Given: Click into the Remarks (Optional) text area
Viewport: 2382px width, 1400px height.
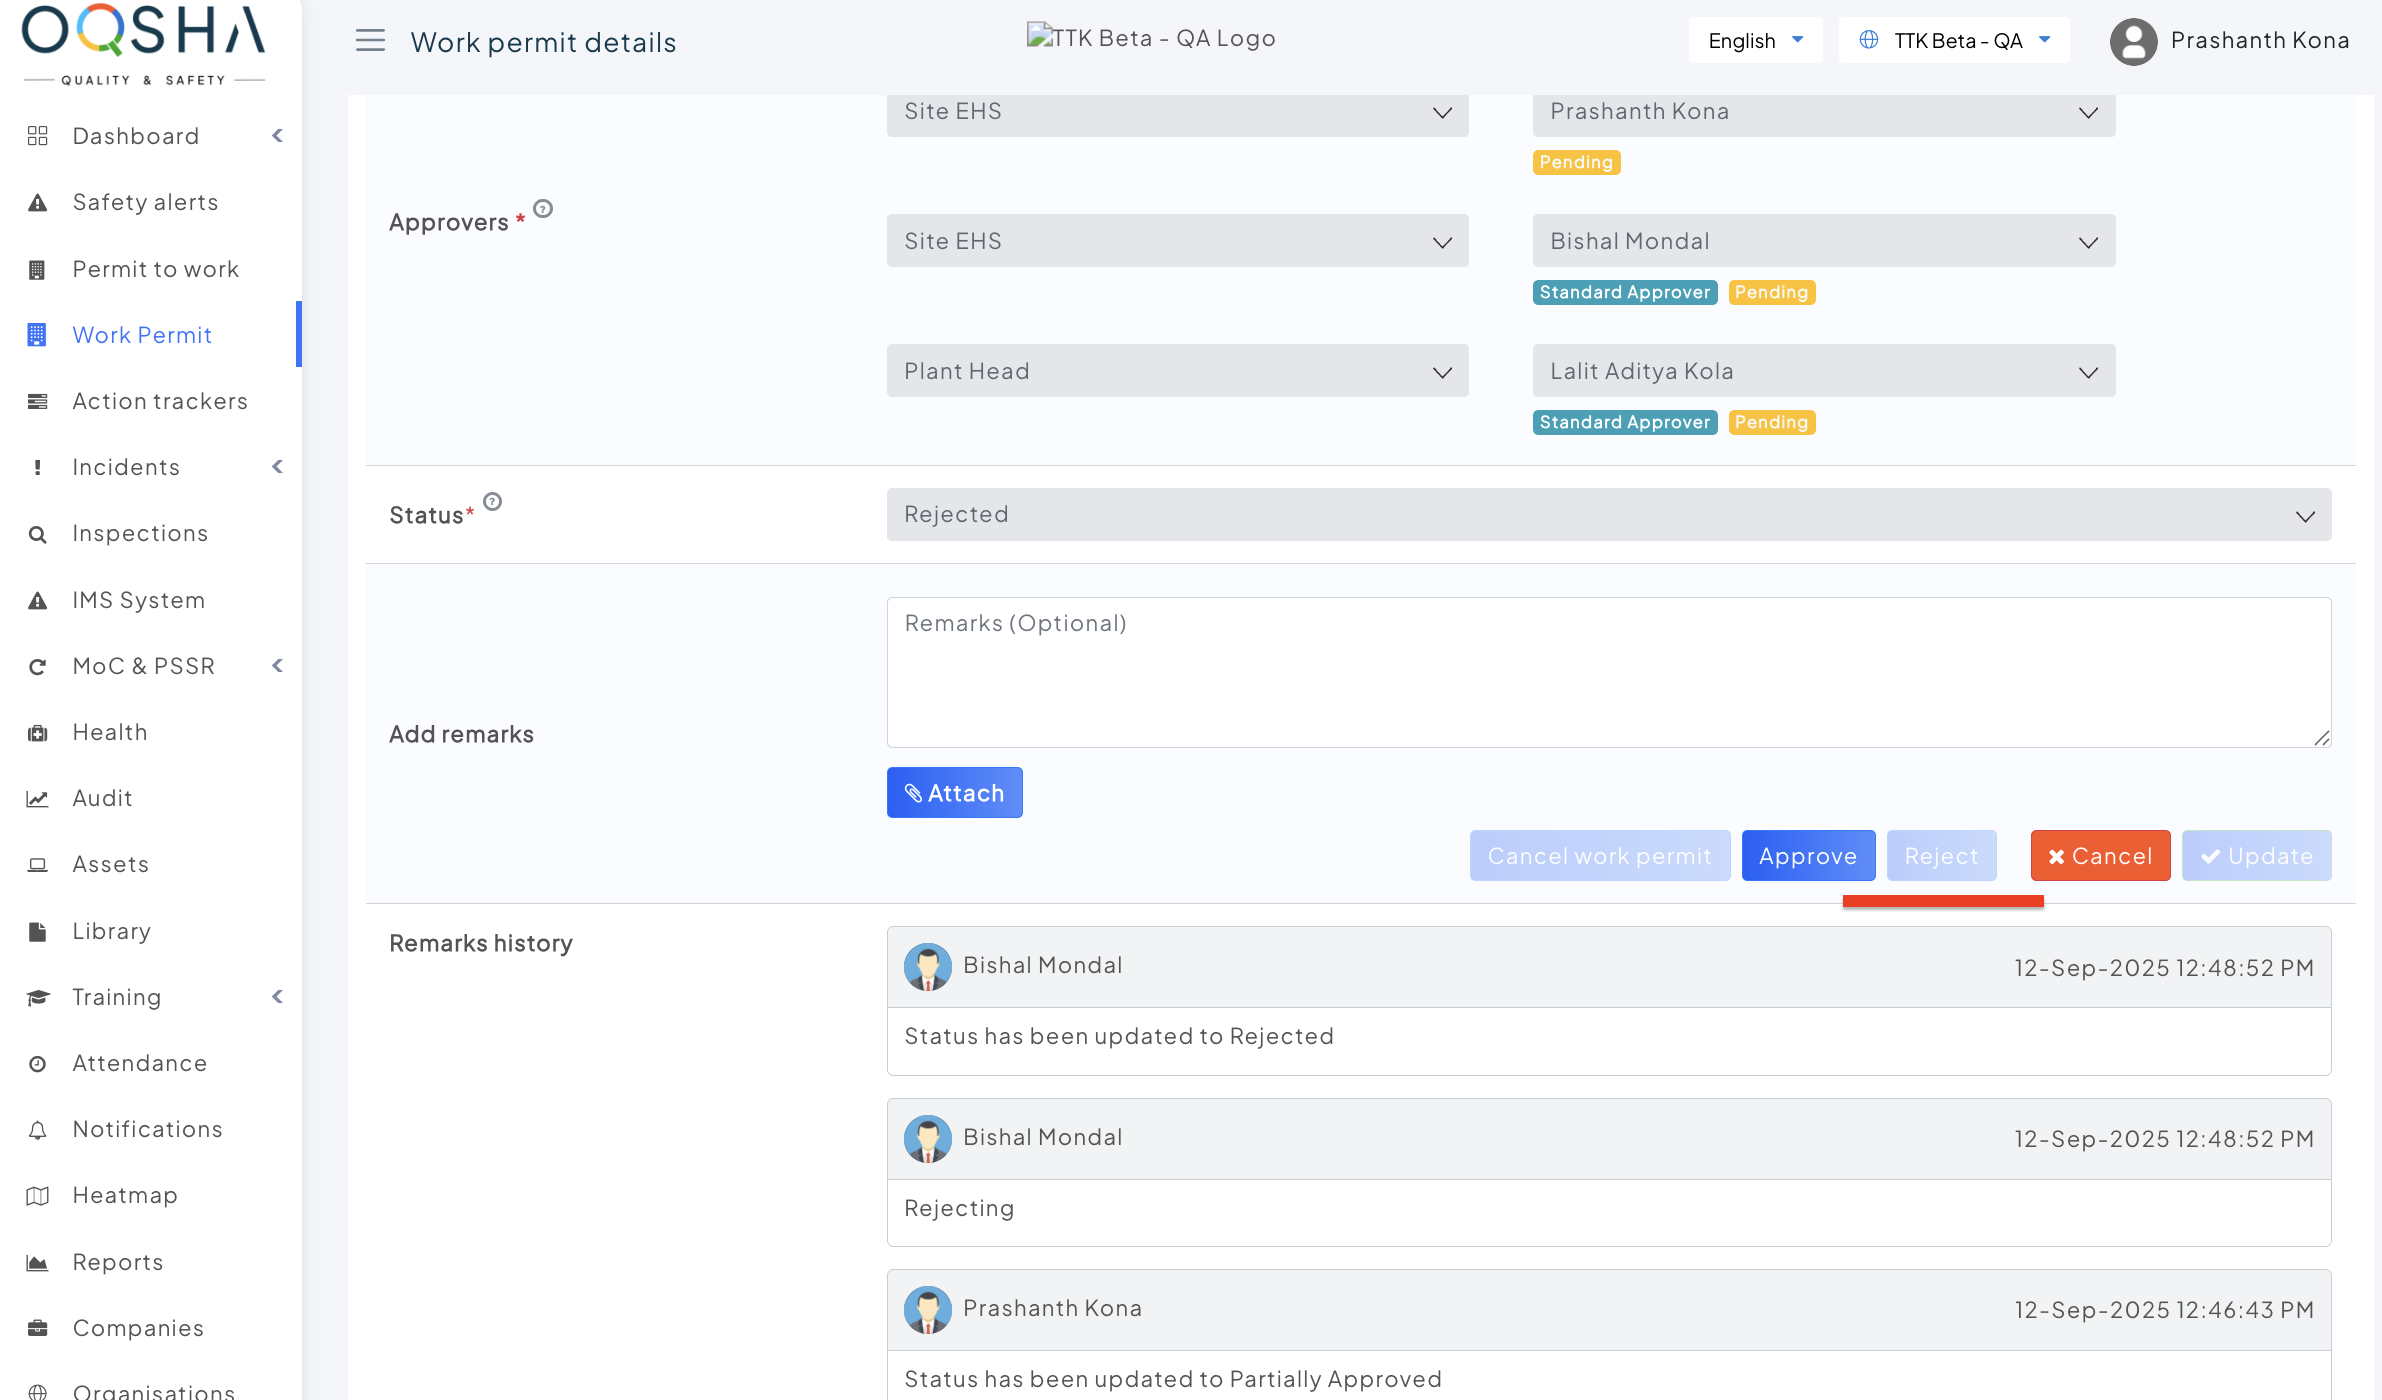Looking at the screenshot, I should pyautogui.click(x=1608, y=673).
